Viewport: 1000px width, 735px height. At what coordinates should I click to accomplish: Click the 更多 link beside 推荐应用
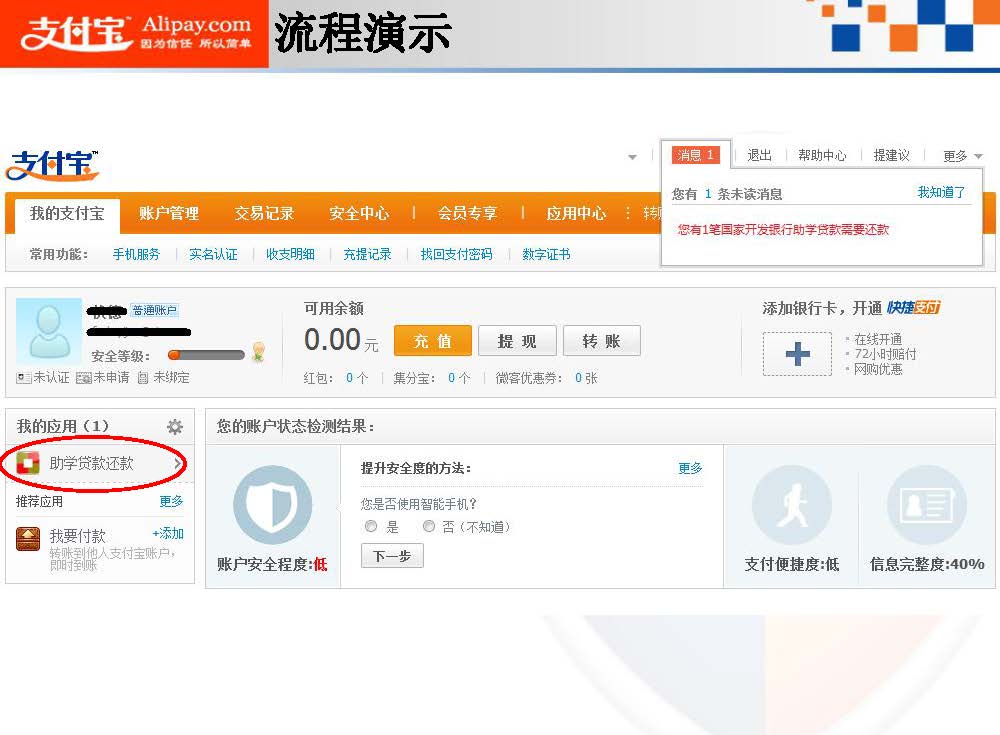click(171, 501)
